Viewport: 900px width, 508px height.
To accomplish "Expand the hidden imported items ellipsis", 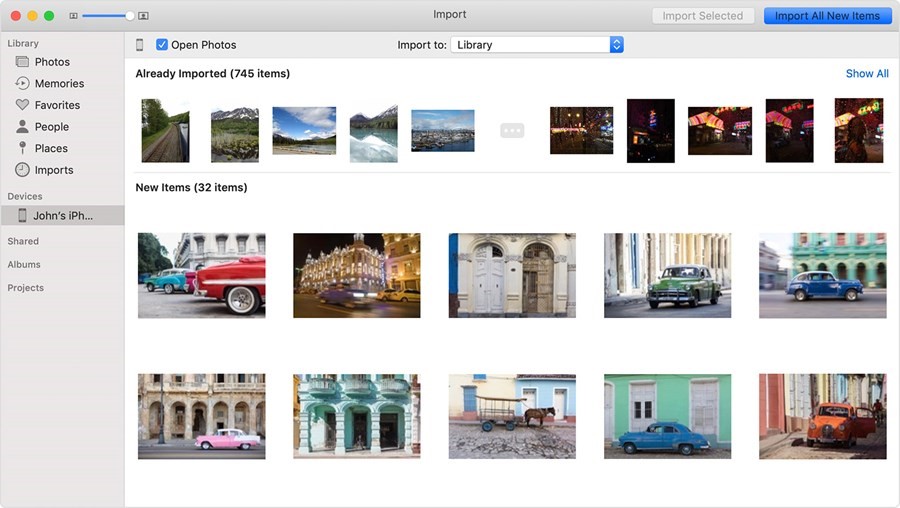I will tap(512, 131).
